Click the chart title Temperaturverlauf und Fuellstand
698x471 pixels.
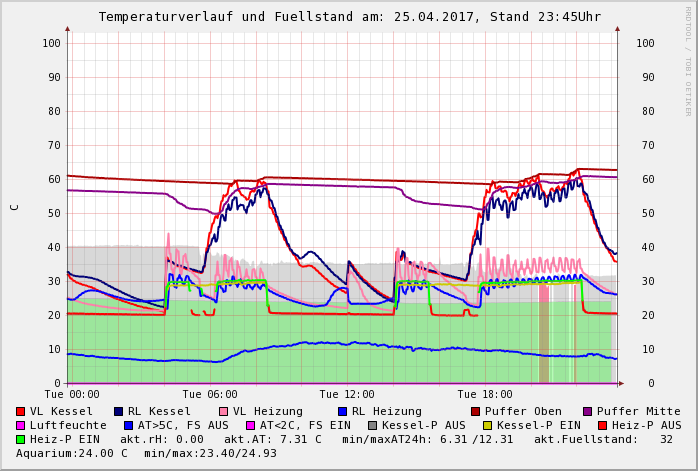click(x=349, y=17)
